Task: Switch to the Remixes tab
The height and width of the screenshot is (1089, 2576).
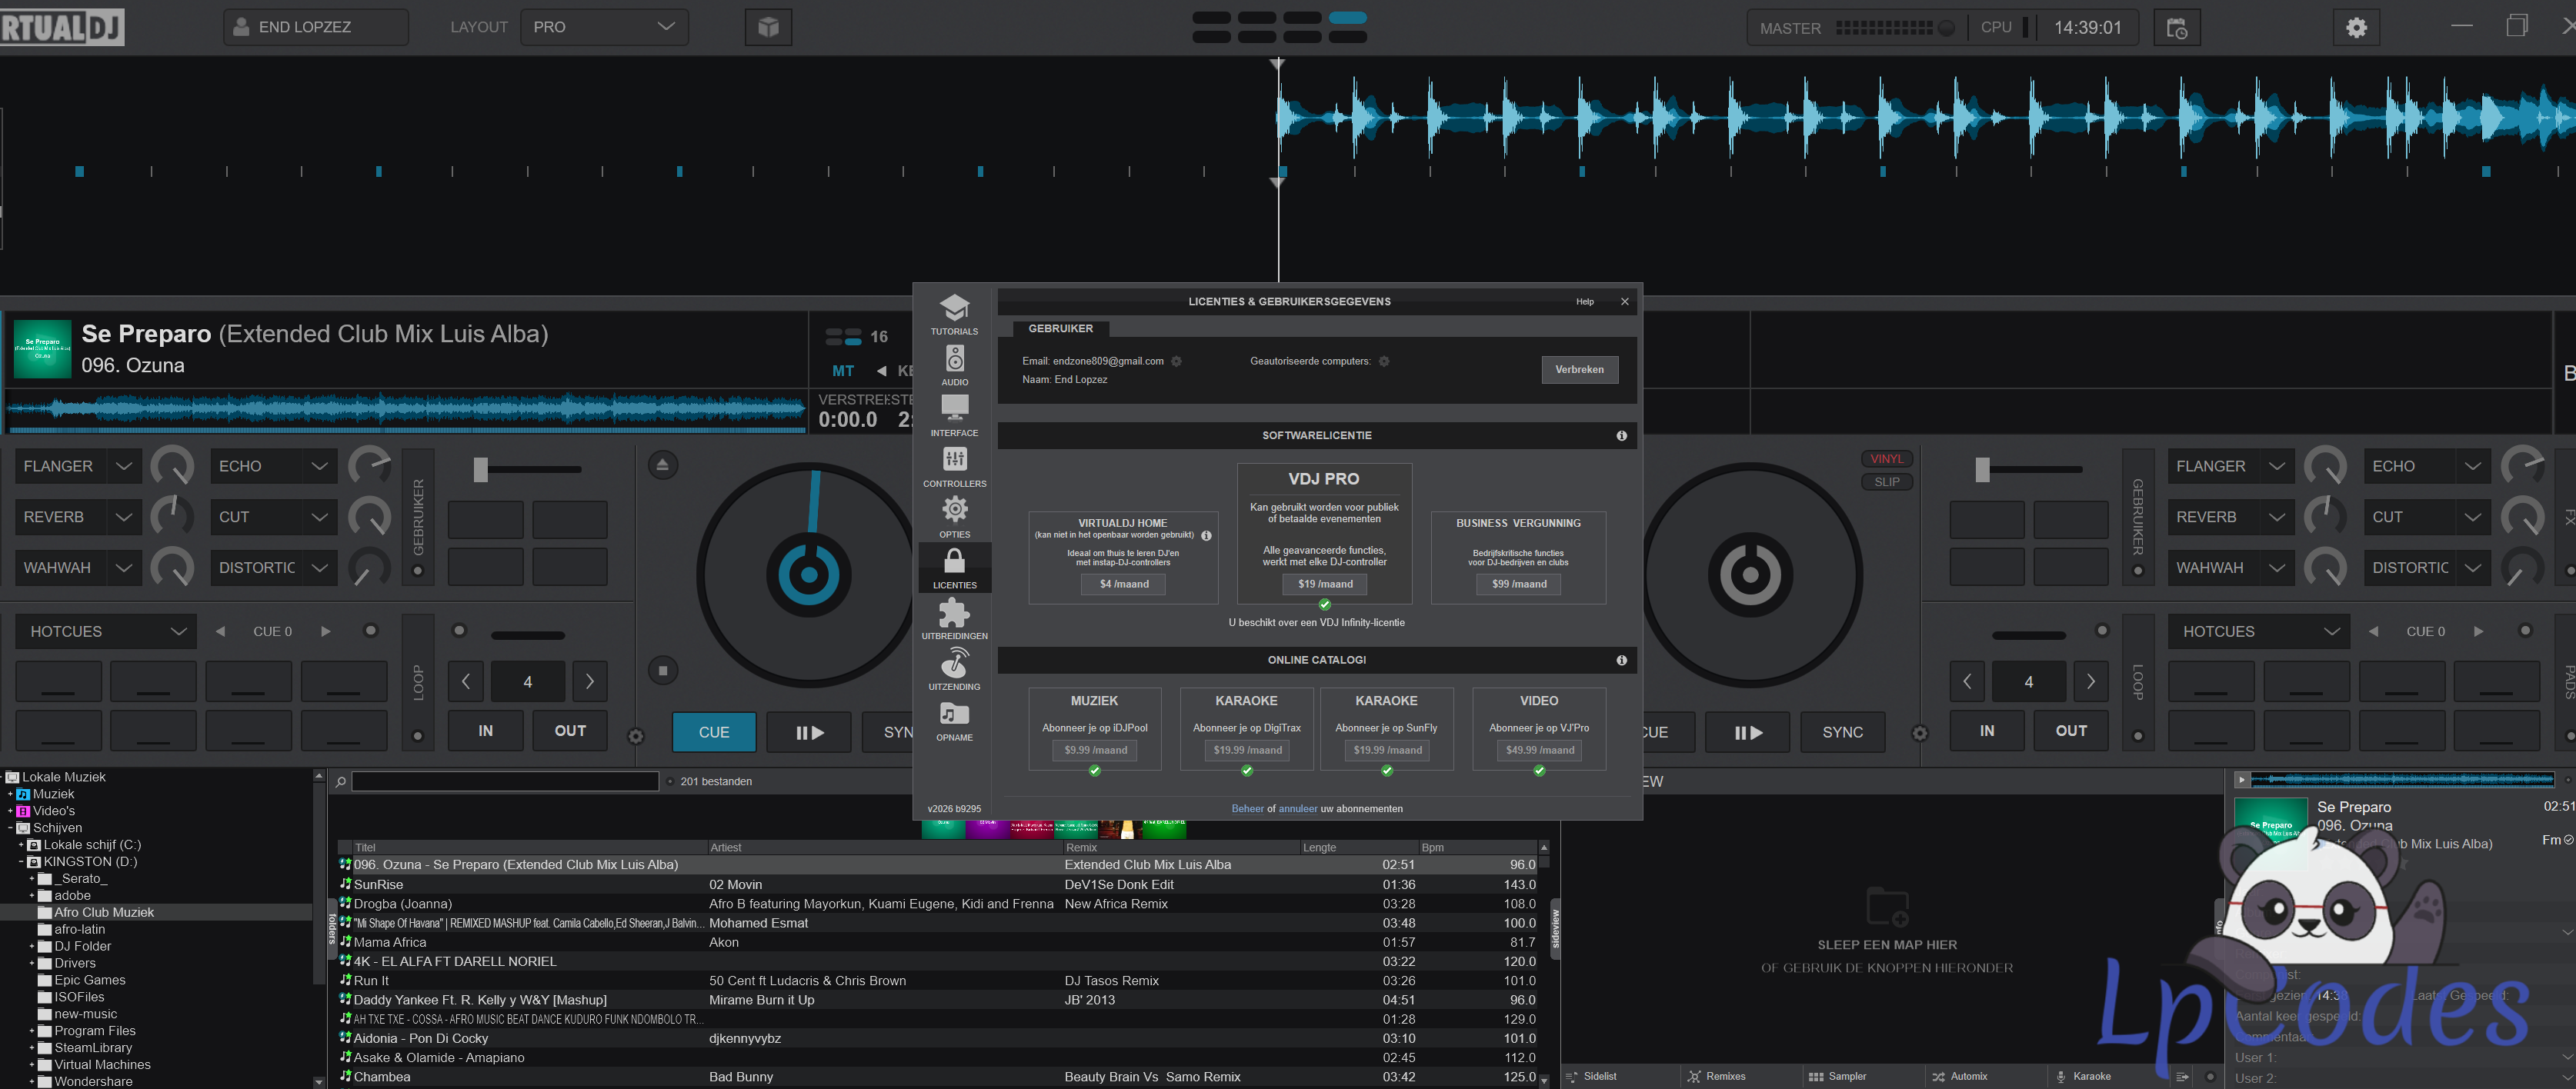Action: (1716, 1077)
